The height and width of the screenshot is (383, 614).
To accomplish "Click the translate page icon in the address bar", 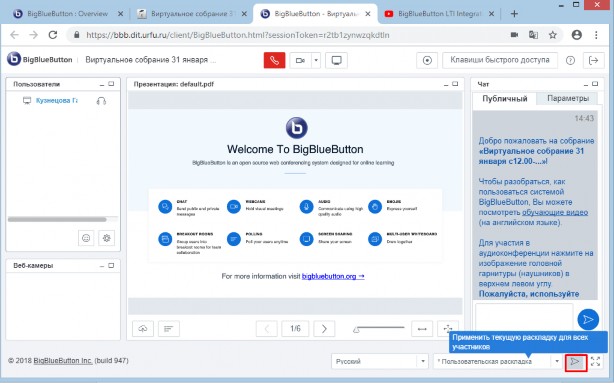I will click(x=533, y=35).
